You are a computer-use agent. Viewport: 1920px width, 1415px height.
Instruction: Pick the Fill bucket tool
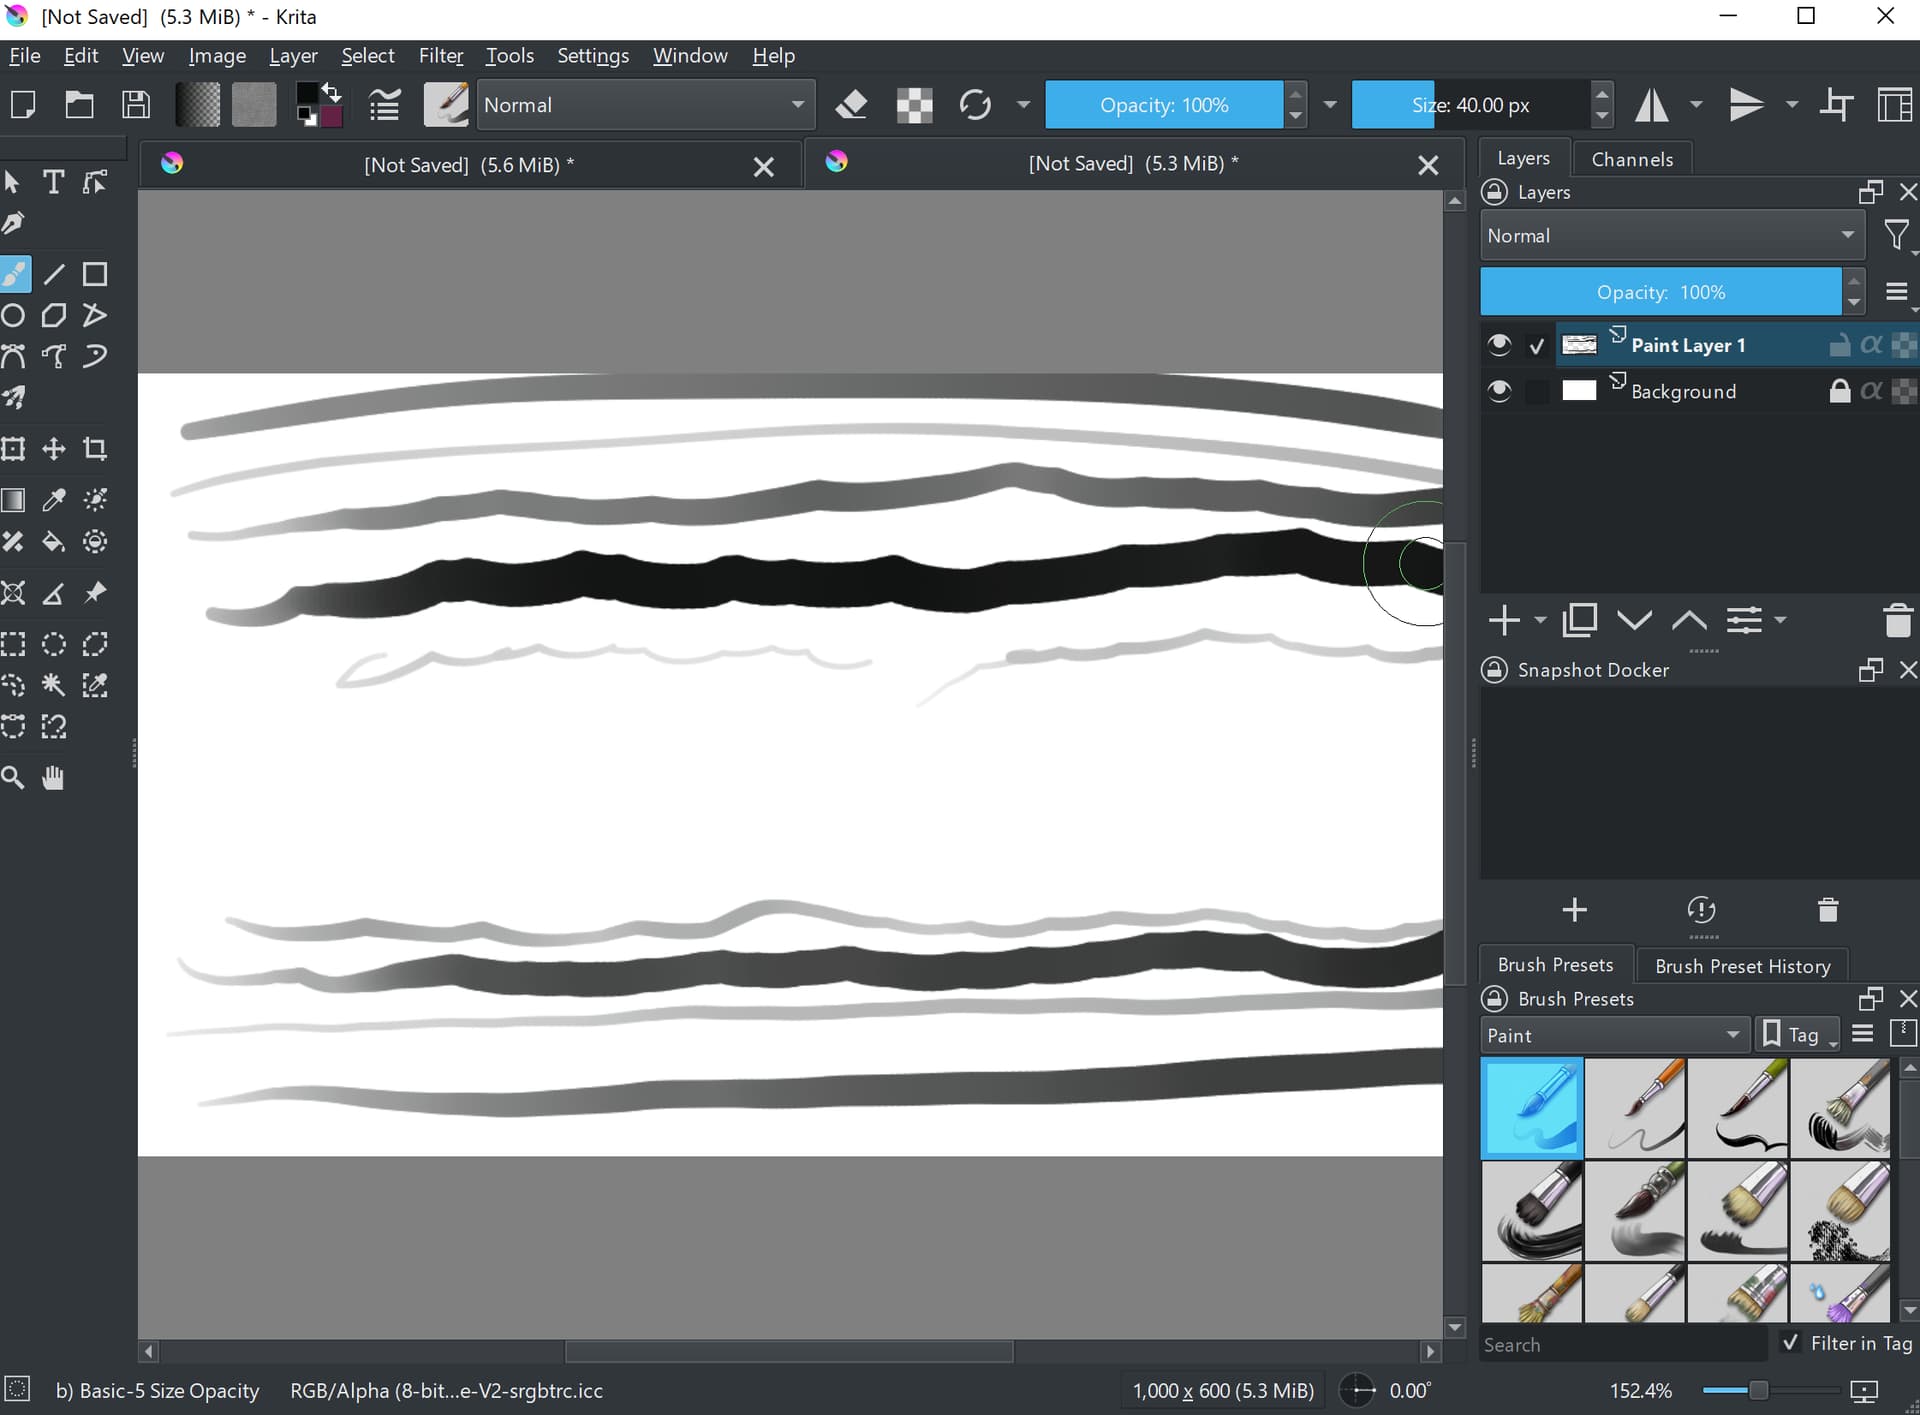pyautogui.click(x=53, y=542)
